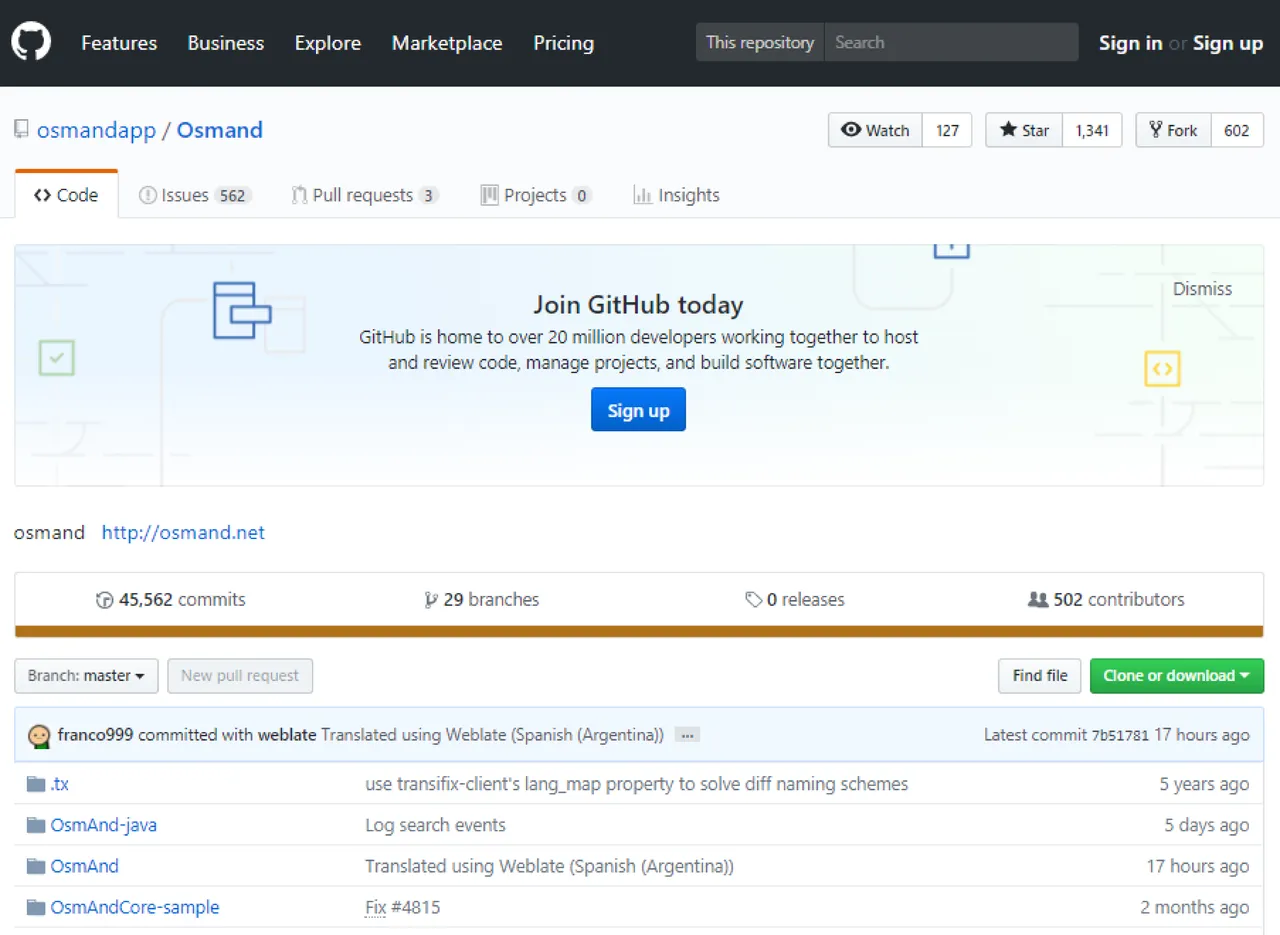The width and height of the screenshot is (1280, 935).
Task: Open the OsmAnd-java folder icon
Action: coord(36,825)
